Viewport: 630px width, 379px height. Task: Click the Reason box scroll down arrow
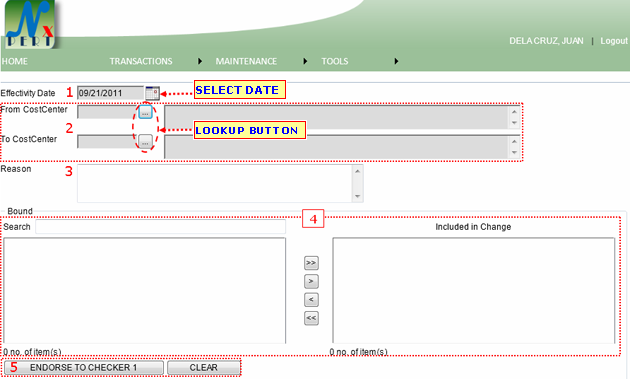[357, 197]
